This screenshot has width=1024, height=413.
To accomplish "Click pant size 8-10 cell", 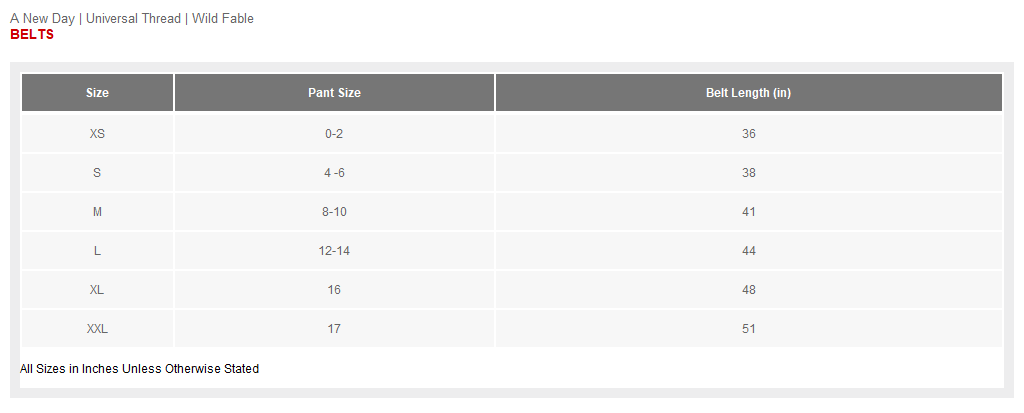I will click(x=334, y=212).
